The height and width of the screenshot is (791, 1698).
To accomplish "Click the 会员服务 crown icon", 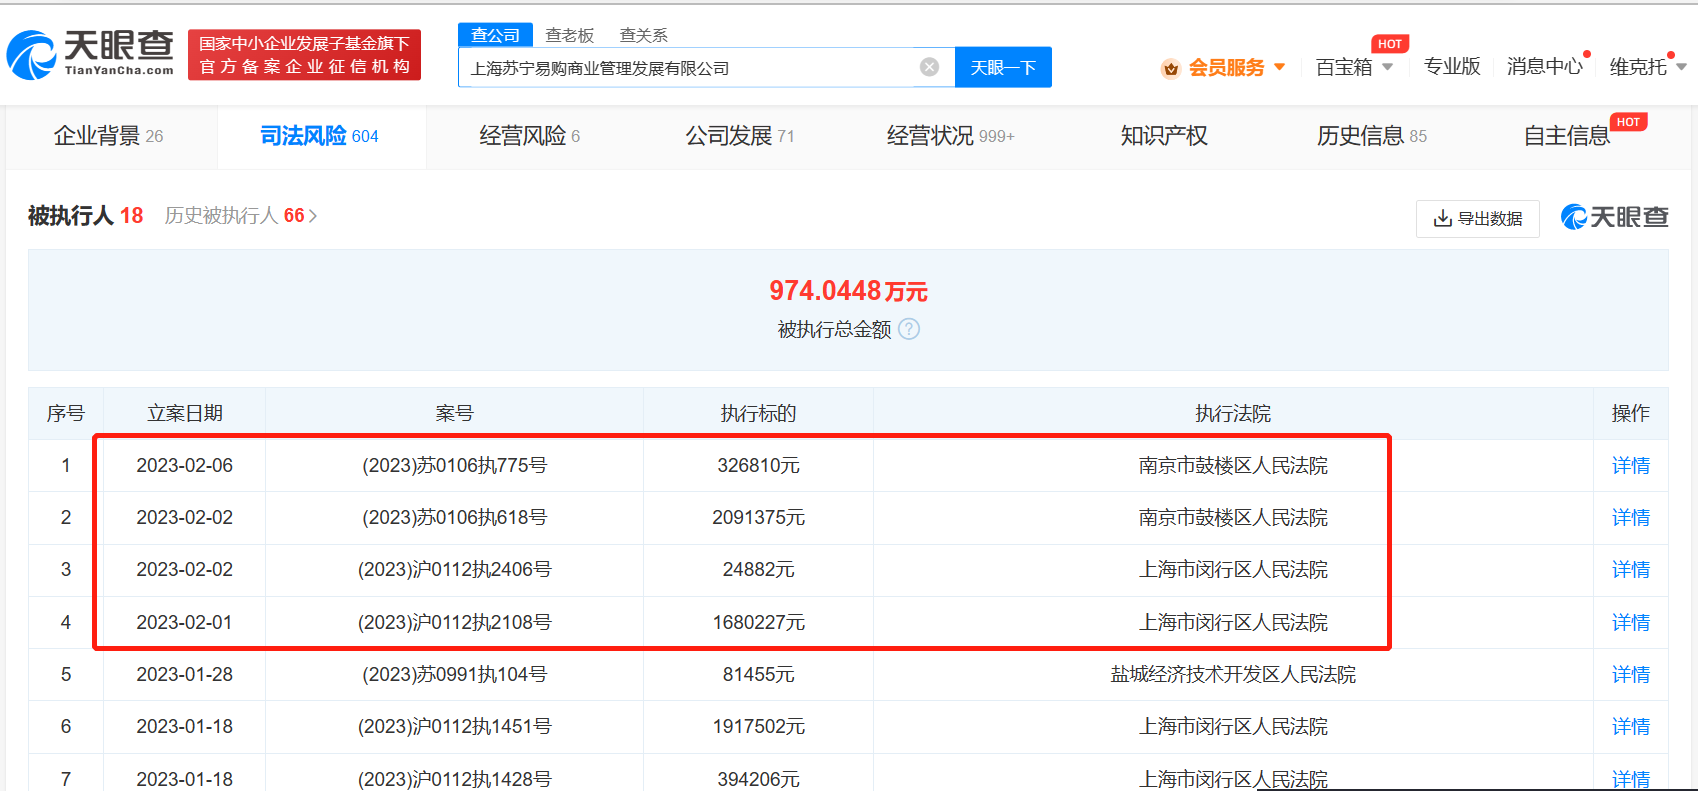I will click(1170, 68).
